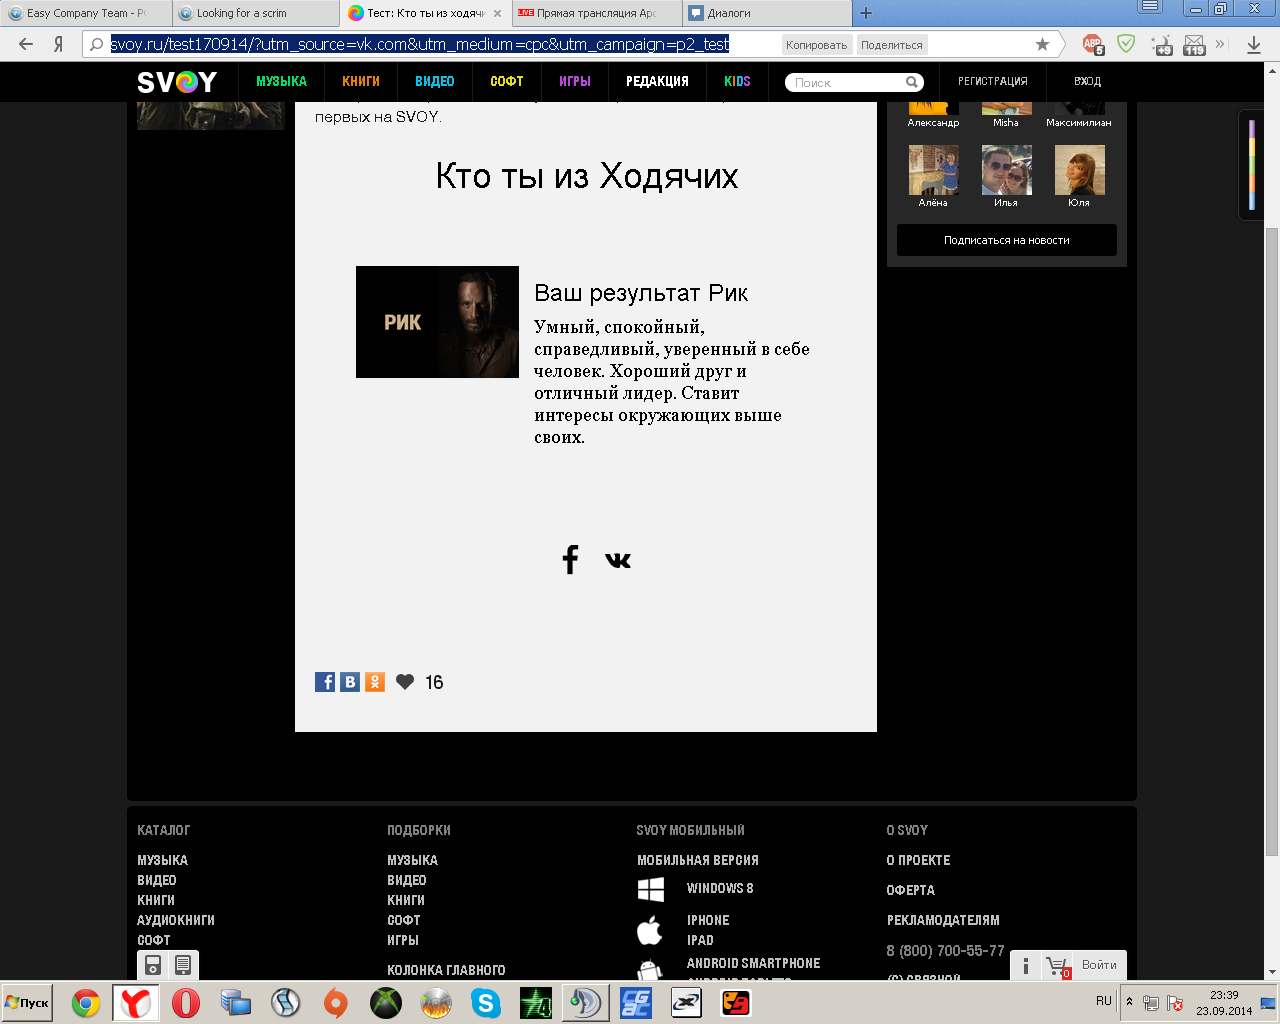Screen dimensions: 1280x1024
Task: Click Apple logo icon in mobile section
Action: tap(650, 930)
